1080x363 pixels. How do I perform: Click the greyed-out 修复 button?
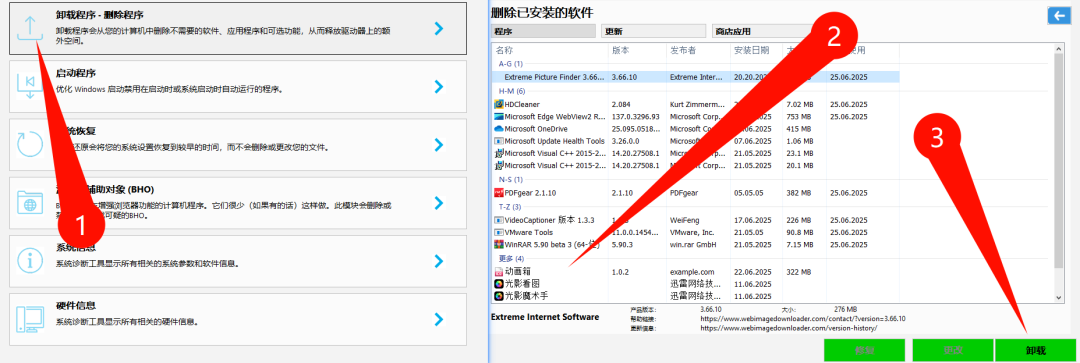coord(865,351)
